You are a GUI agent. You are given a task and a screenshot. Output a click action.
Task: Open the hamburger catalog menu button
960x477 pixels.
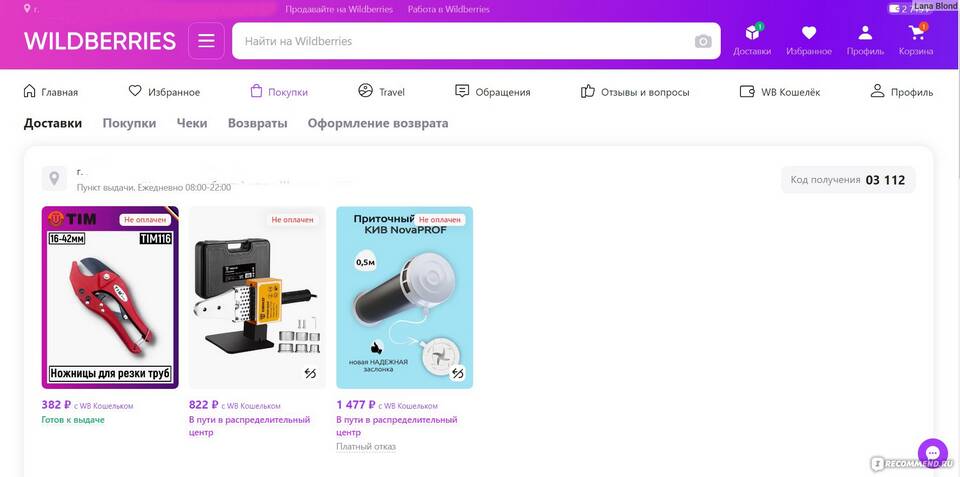[206, 41]
